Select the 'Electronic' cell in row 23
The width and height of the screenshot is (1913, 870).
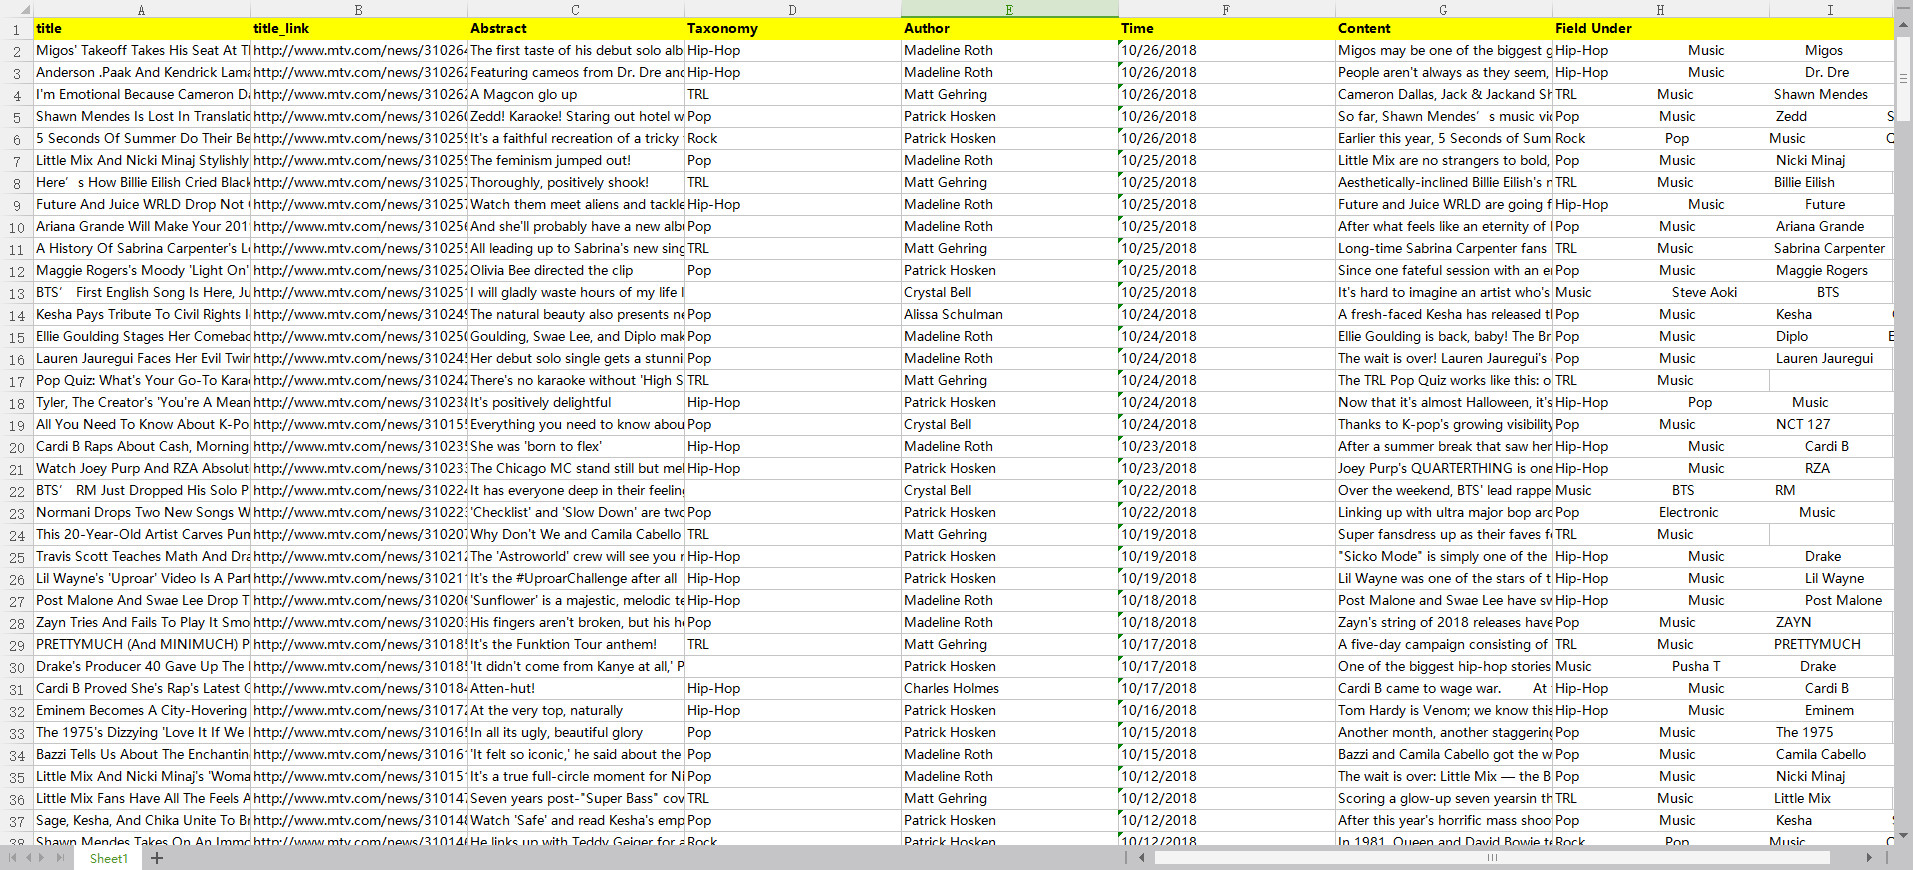(x=1688, y=513)
